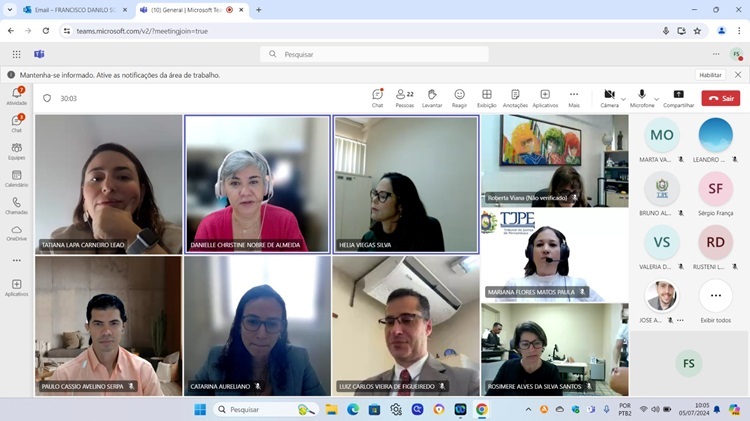The image size is (750, 421).
Task: Expand microphone options dropdown arrow
Action: (657, 100)
